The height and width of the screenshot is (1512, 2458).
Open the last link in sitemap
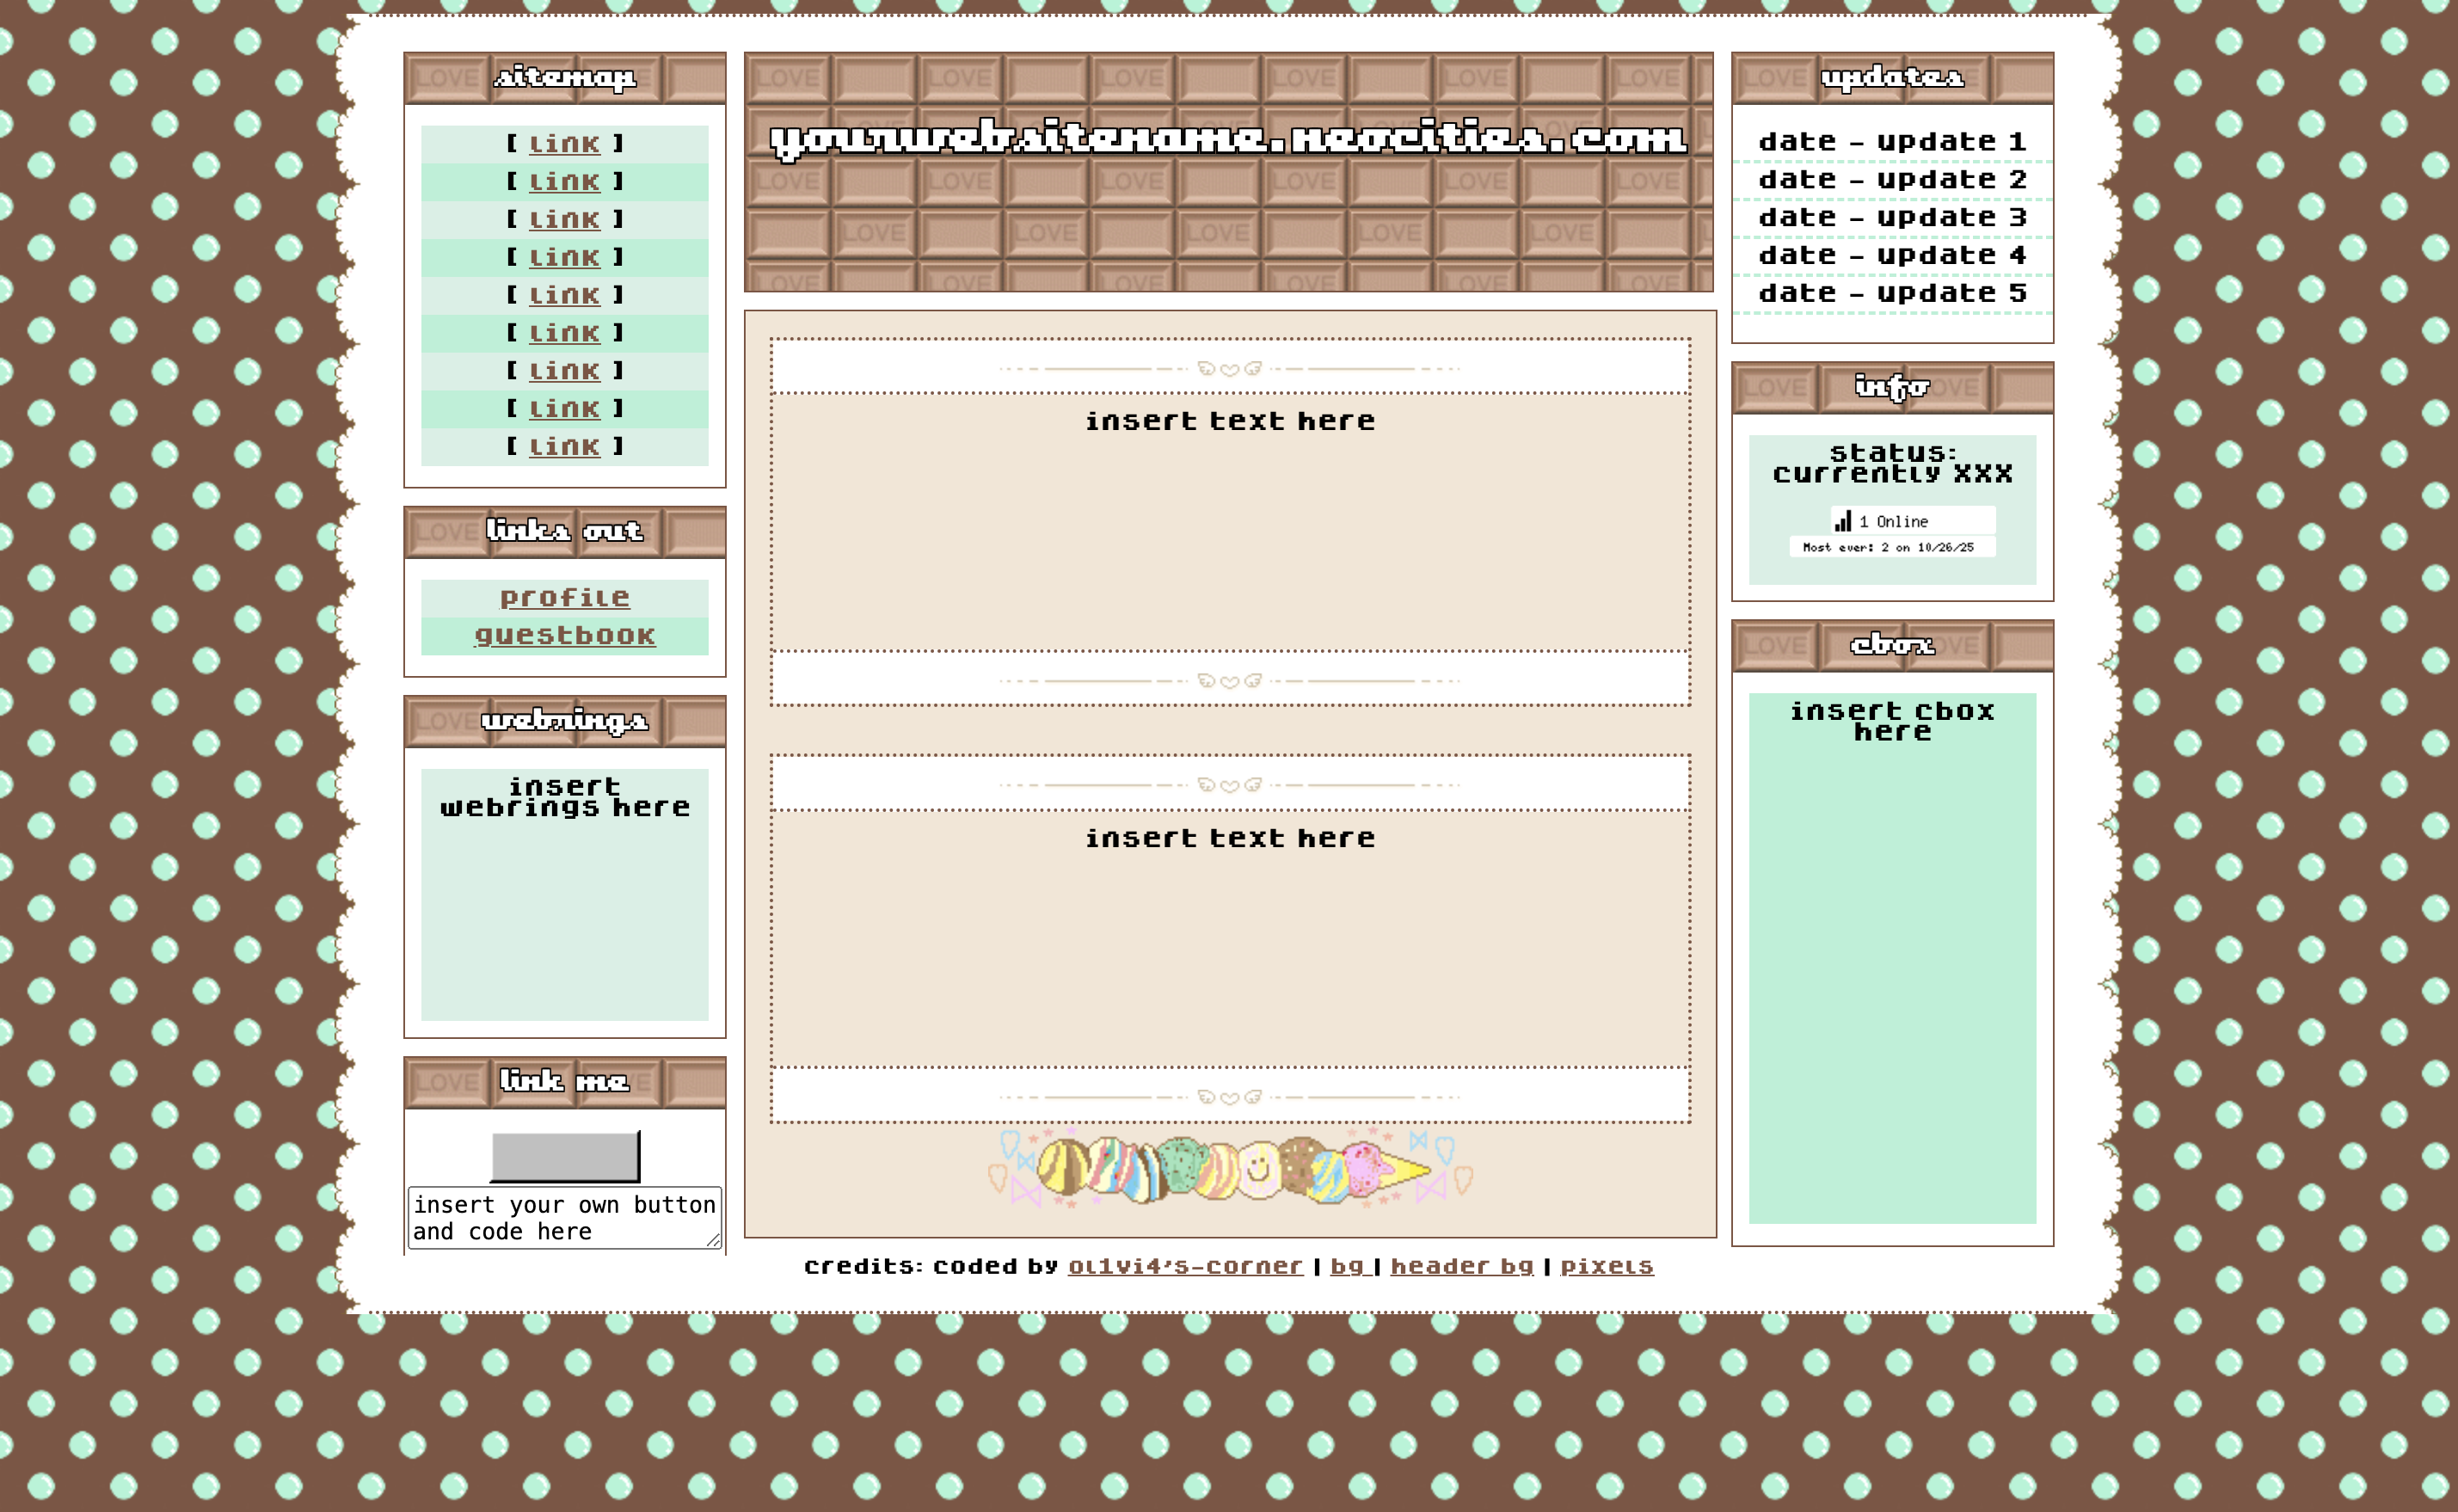pos(564,447)
